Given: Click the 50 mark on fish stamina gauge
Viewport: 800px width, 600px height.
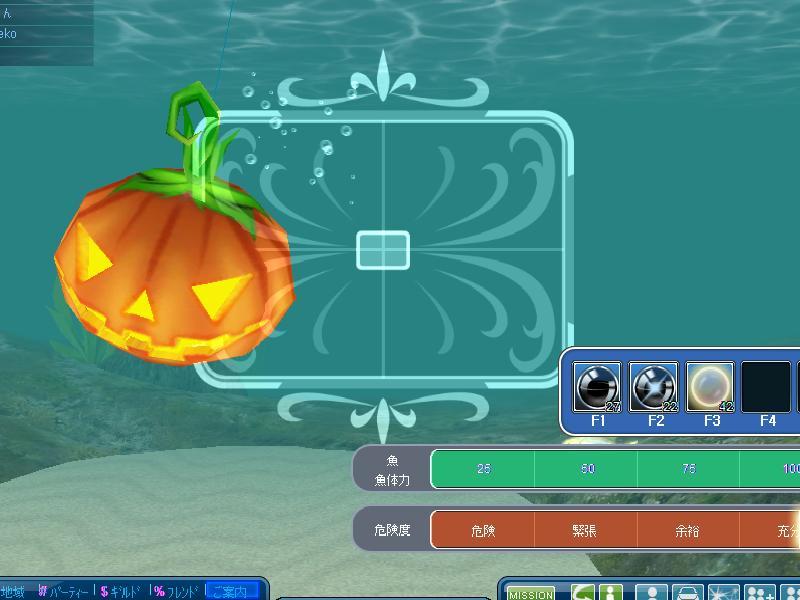Looking at the screenshot, I should (586, 469).
